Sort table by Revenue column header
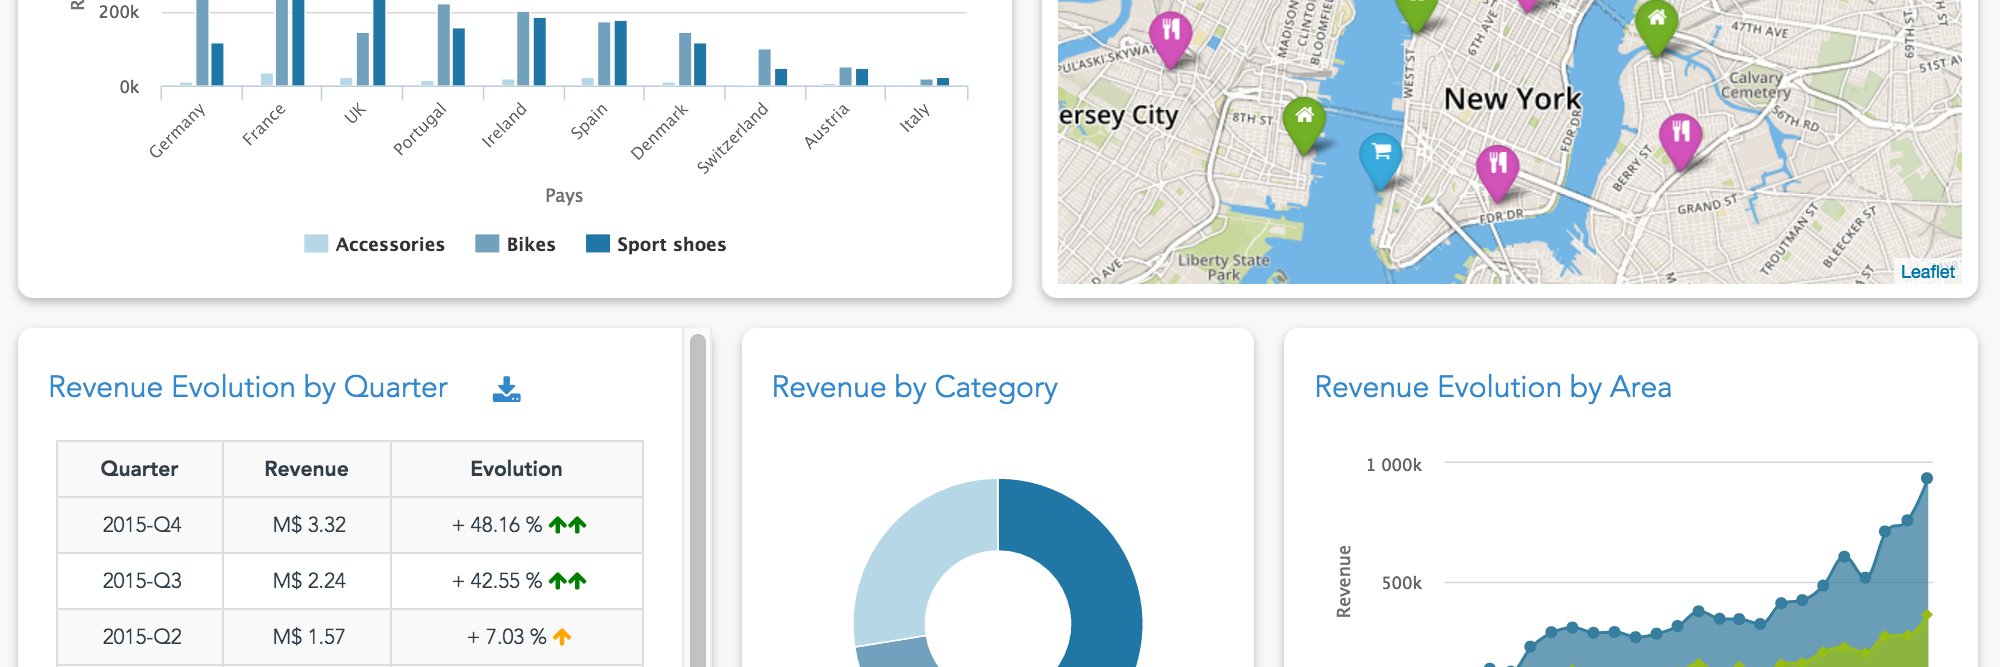Screen dimensions: 2000x667 [306, 469]
